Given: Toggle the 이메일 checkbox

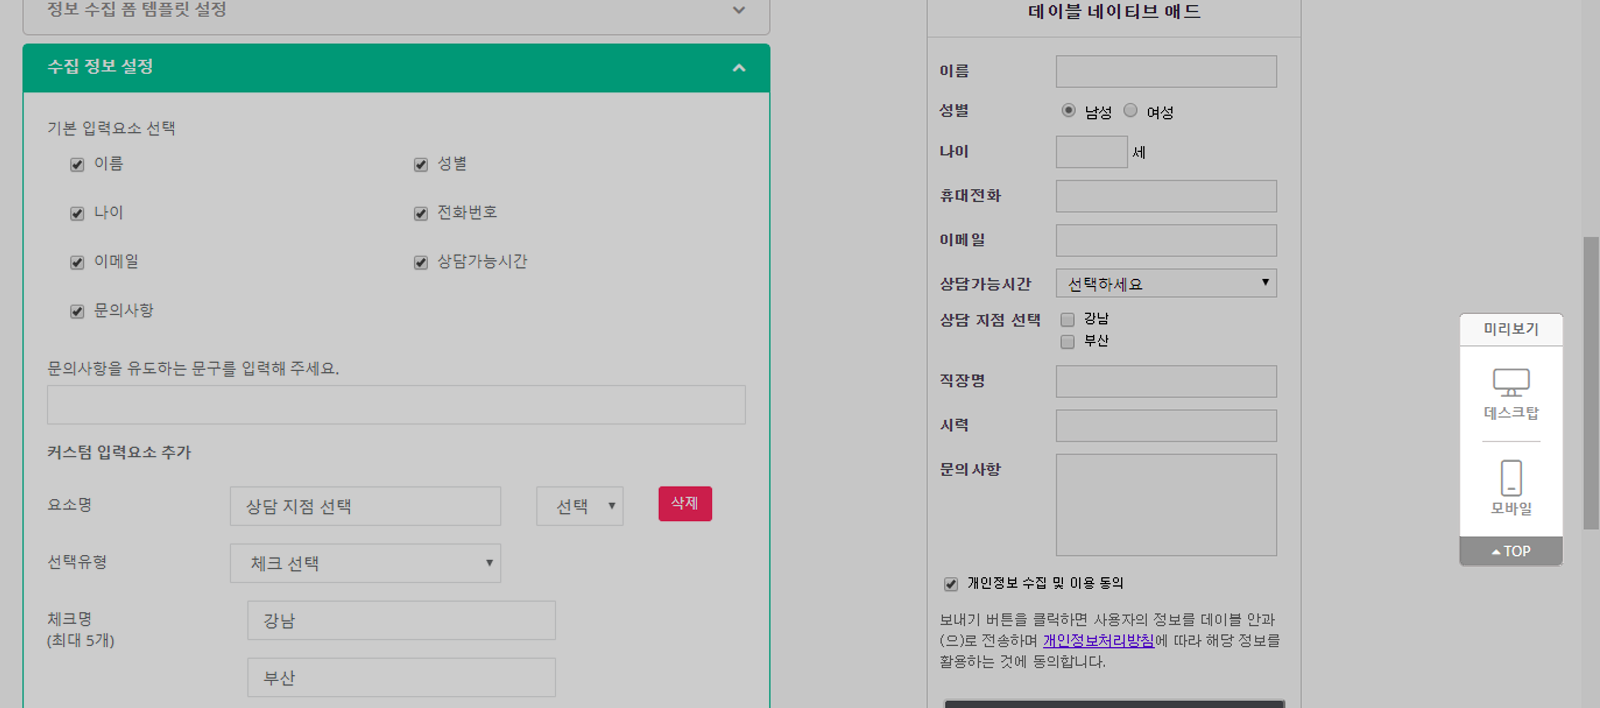Looking at the screenshot, I should 77,263.
